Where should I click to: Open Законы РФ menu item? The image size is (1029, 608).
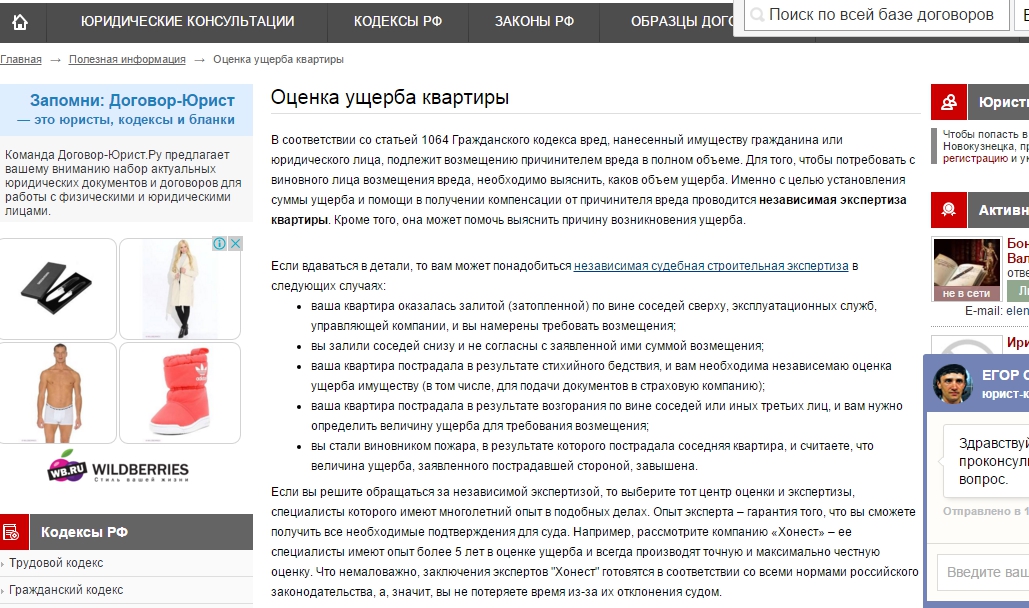pyautogui.click(x=534, y=22)
